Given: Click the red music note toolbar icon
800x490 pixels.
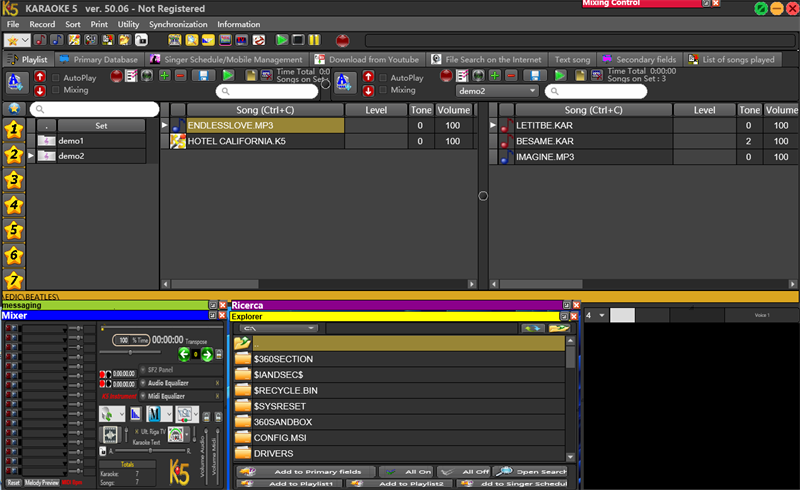Looking at the screenshot, I should 40,40.
